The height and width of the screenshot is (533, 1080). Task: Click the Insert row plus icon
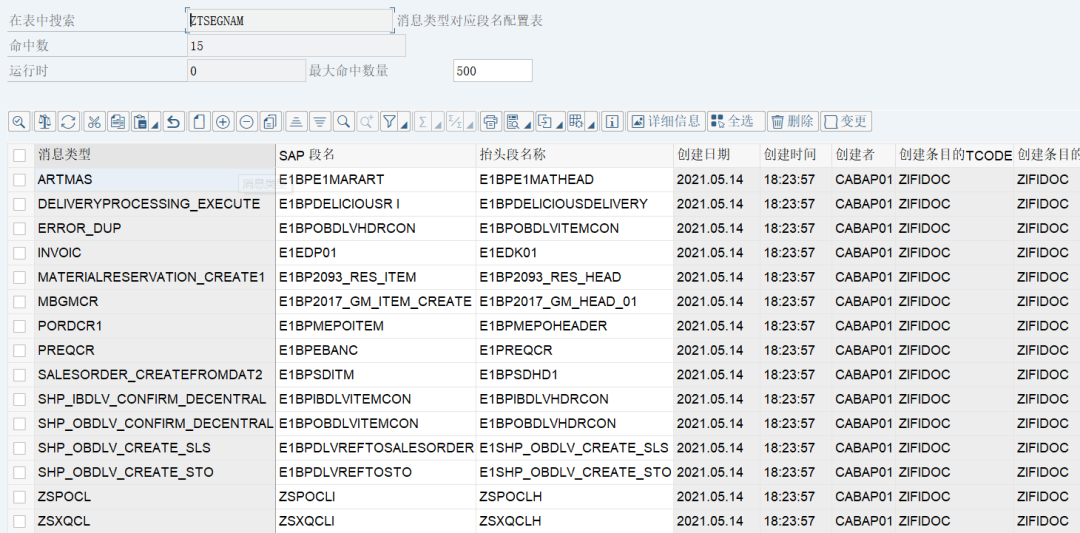click(222, 122)
